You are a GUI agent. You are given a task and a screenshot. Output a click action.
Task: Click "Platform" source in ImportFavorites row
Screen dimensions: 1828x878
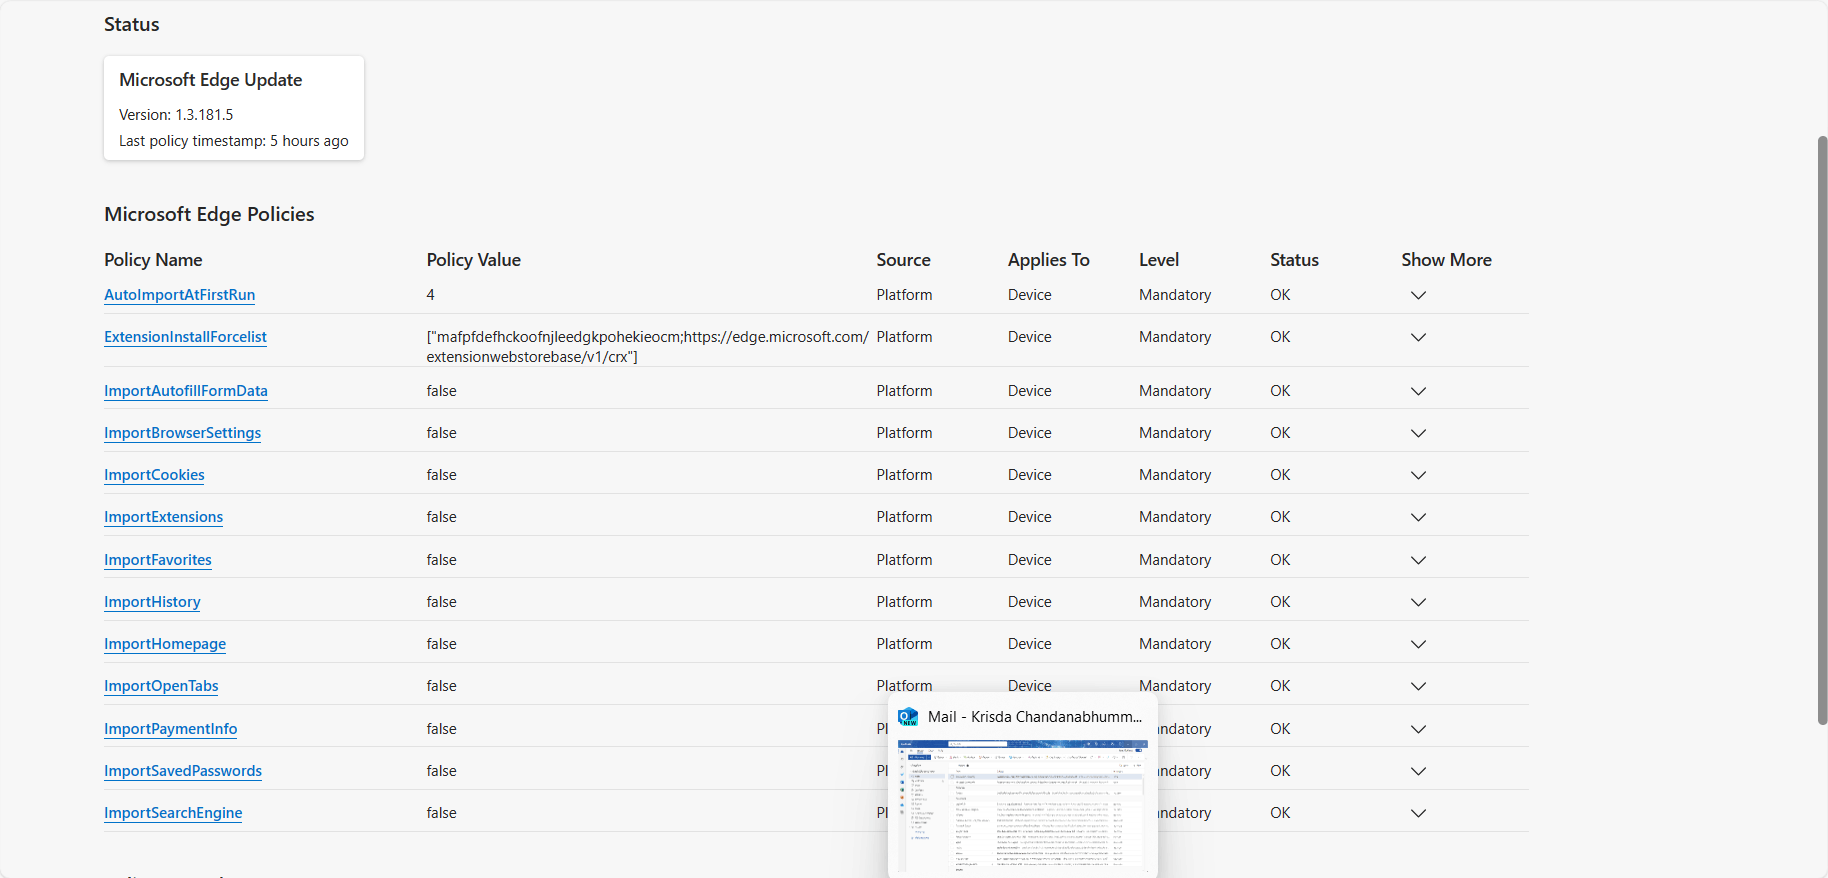point(905,560)
